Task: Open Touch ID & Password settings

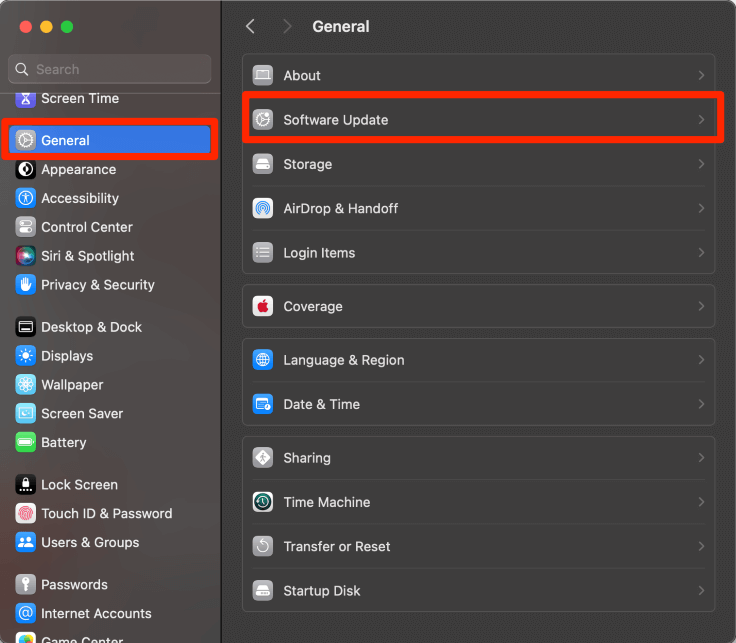Action: coord(106,514)
